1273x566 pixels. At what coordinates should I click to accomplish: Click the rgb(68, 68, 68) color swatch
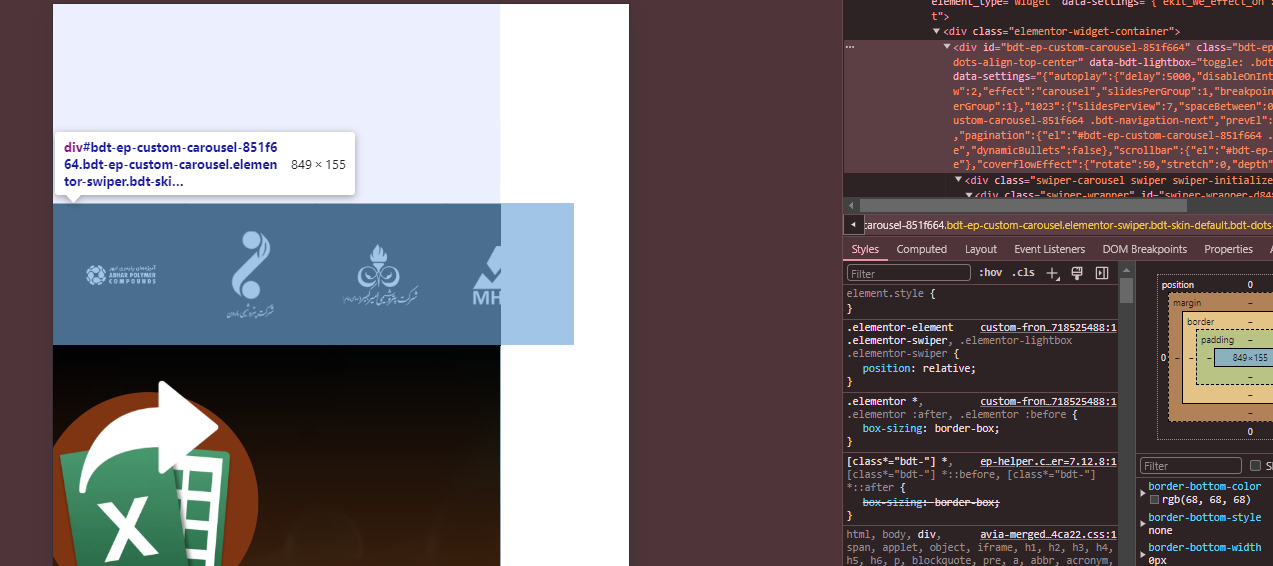click(1154, 500)
